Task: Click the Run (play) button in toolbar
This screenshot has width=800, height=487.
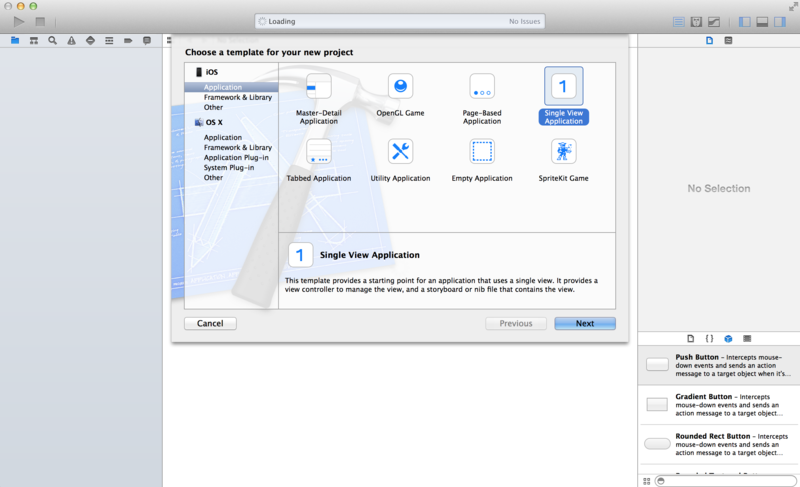Action: pos(19,21)
